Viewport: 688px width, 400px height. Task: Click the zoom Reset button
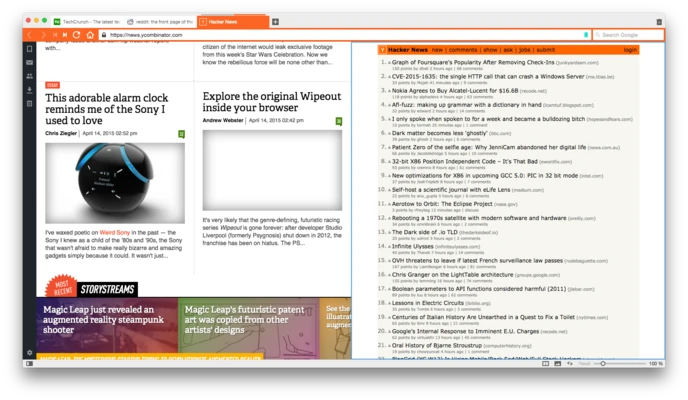click(x=584, y=364)
